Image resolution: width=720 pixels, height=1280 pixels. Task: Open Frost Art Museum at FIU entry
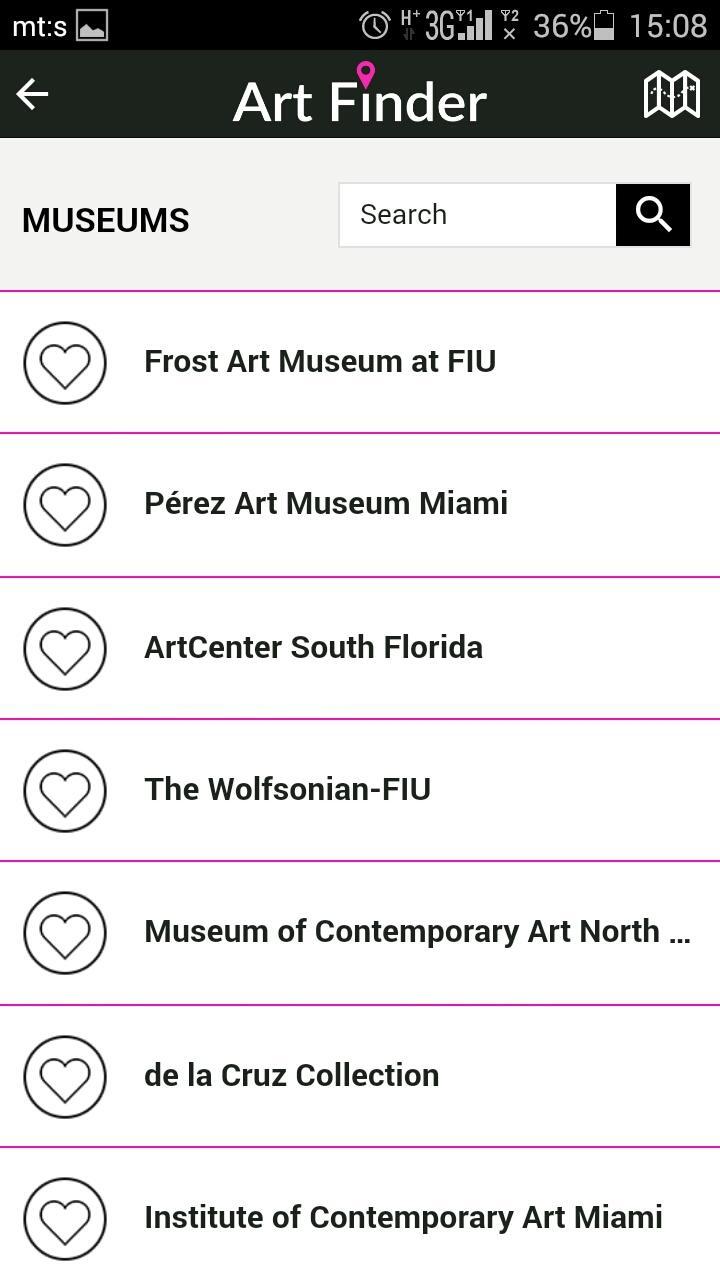pyautogui.click(x=360, y=362)
